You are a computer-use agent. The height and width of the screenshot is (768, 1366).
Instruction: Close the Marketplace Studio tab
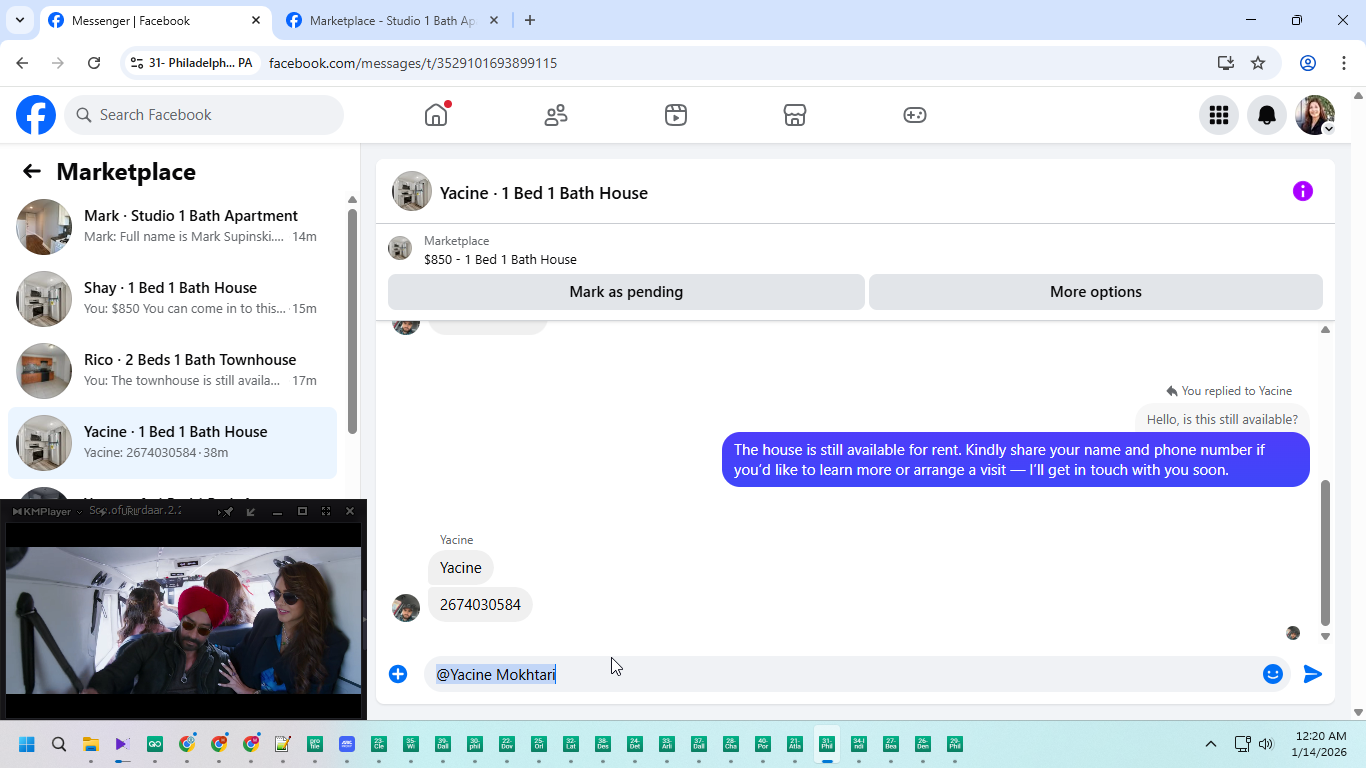tap(495, 20)
